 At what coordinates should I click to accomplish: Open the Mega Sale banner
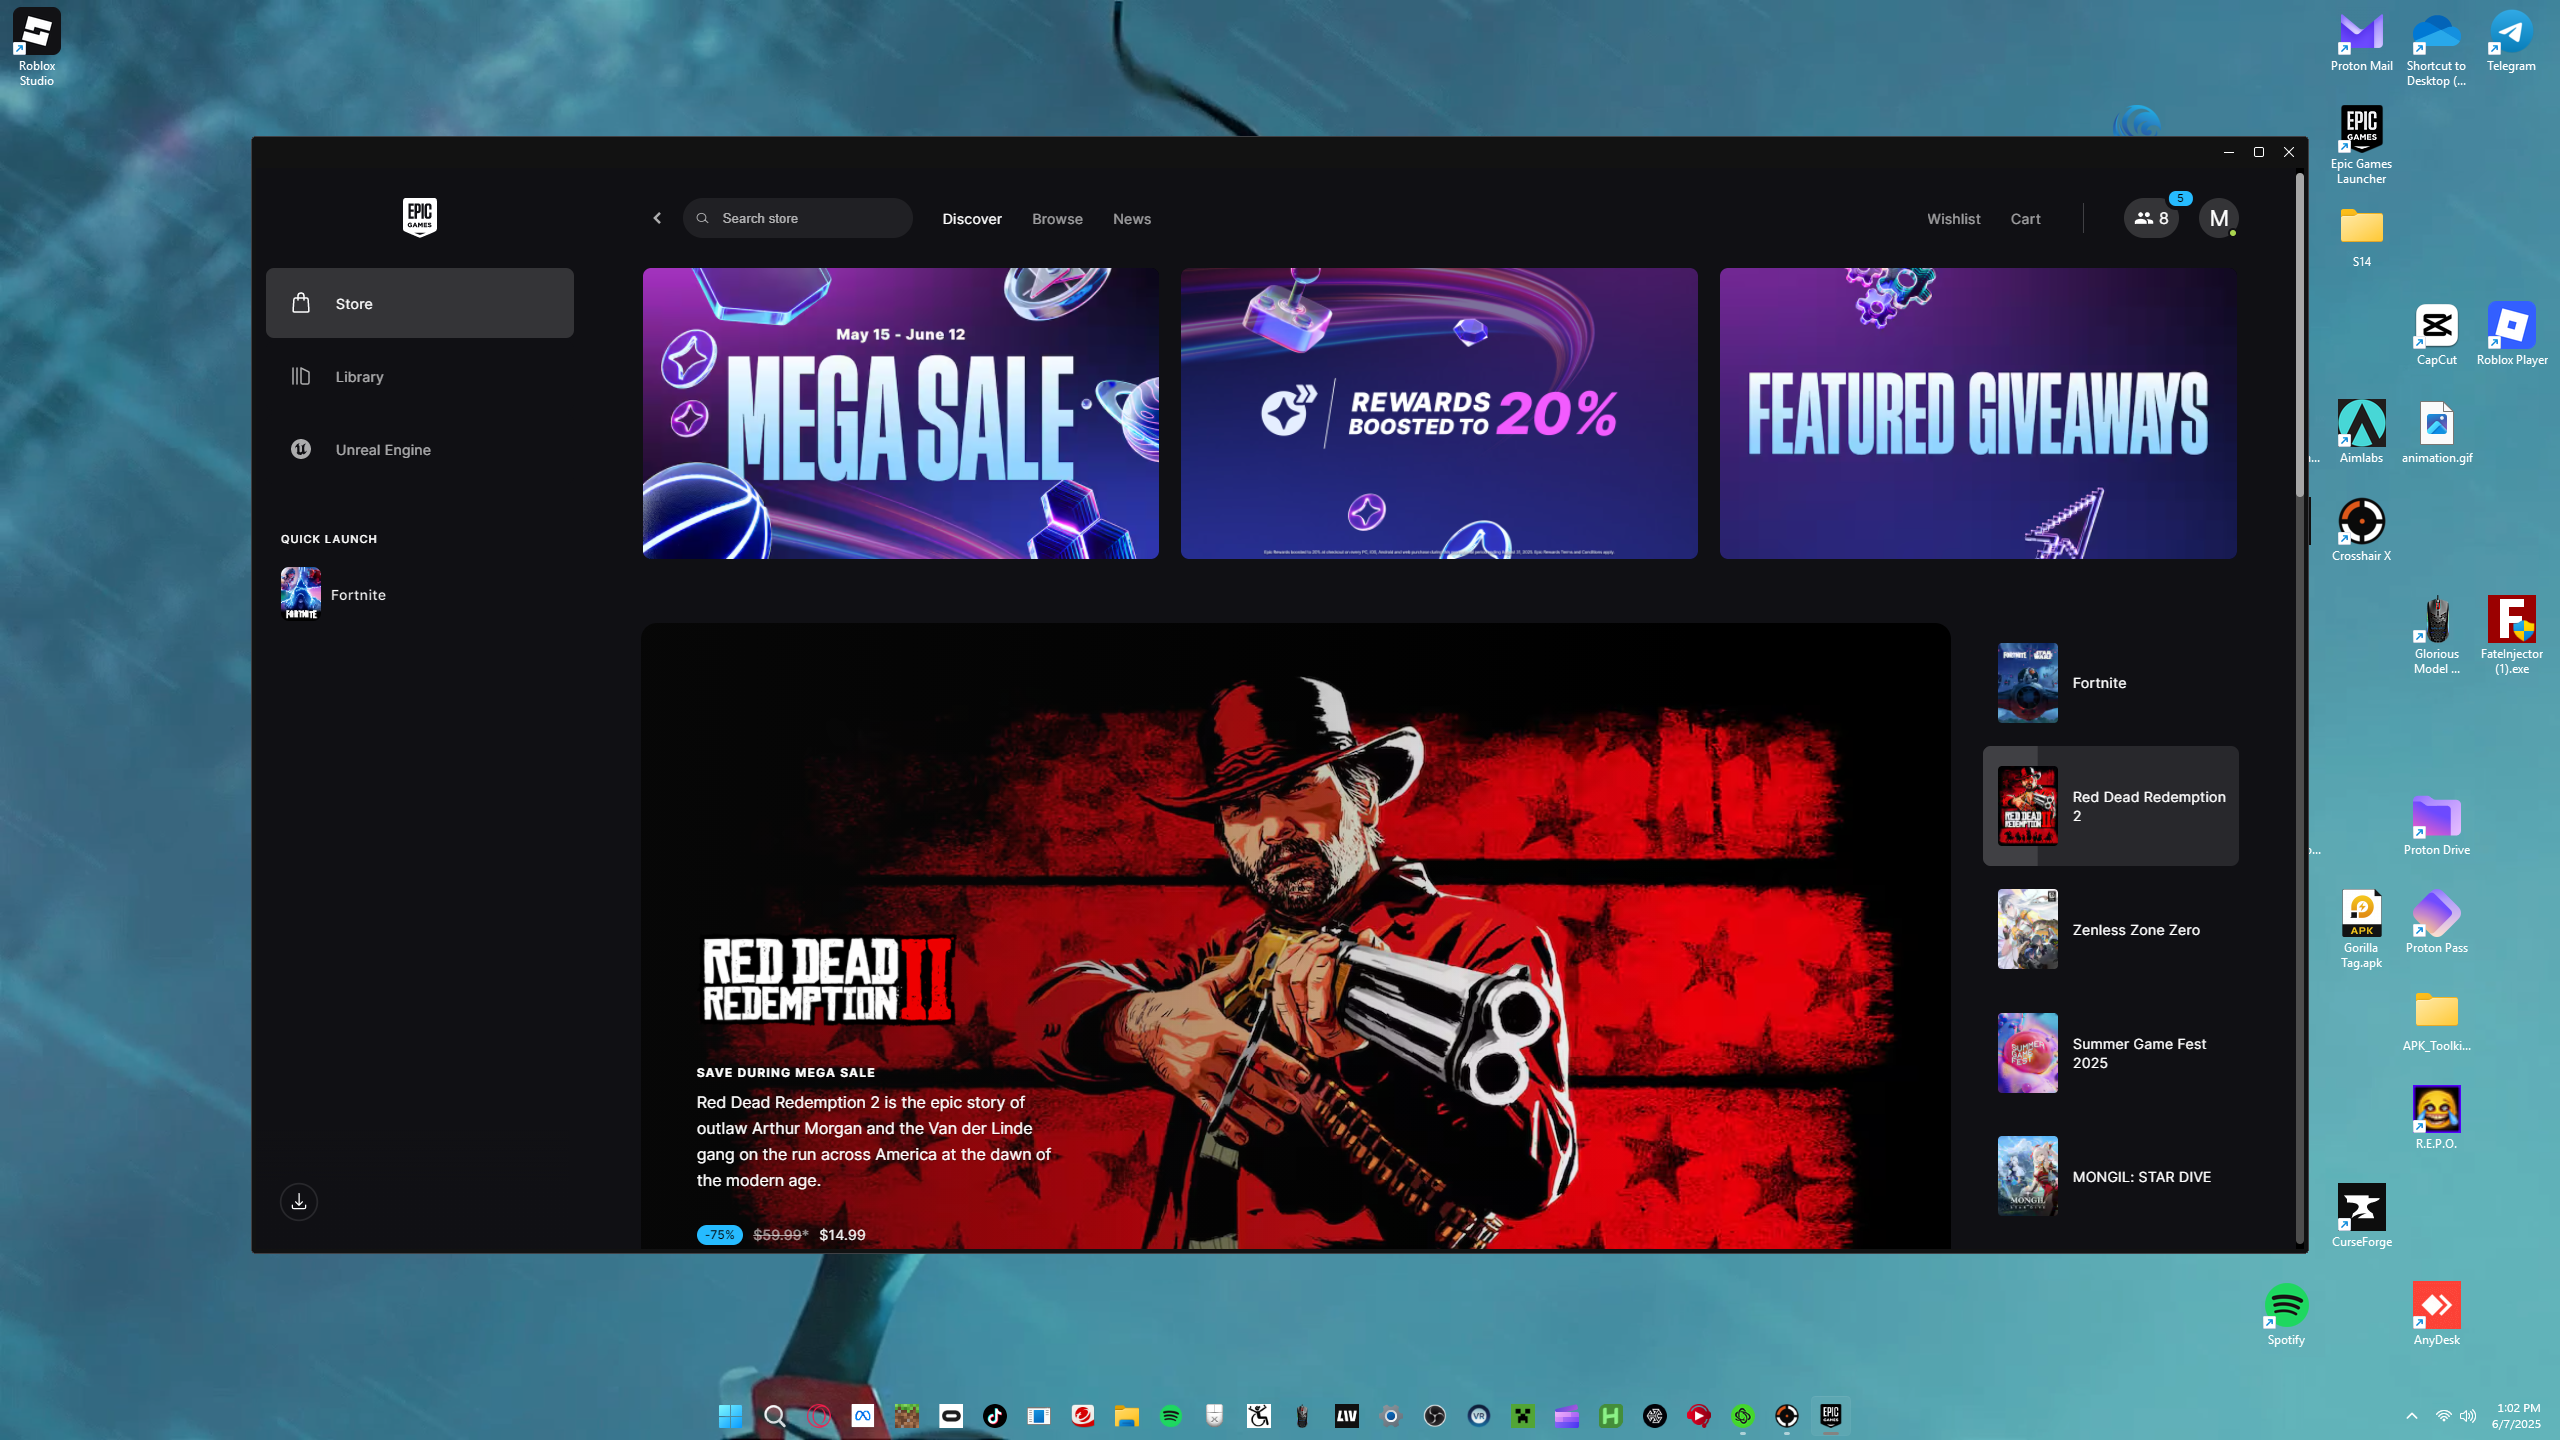tap(900, 413)
